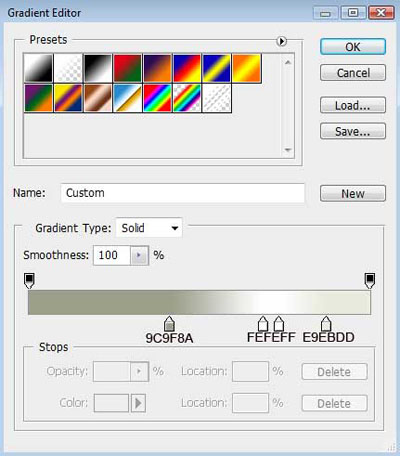The image size is (400, 456).
Task: Click the Load... button
Action: (353, 105)
